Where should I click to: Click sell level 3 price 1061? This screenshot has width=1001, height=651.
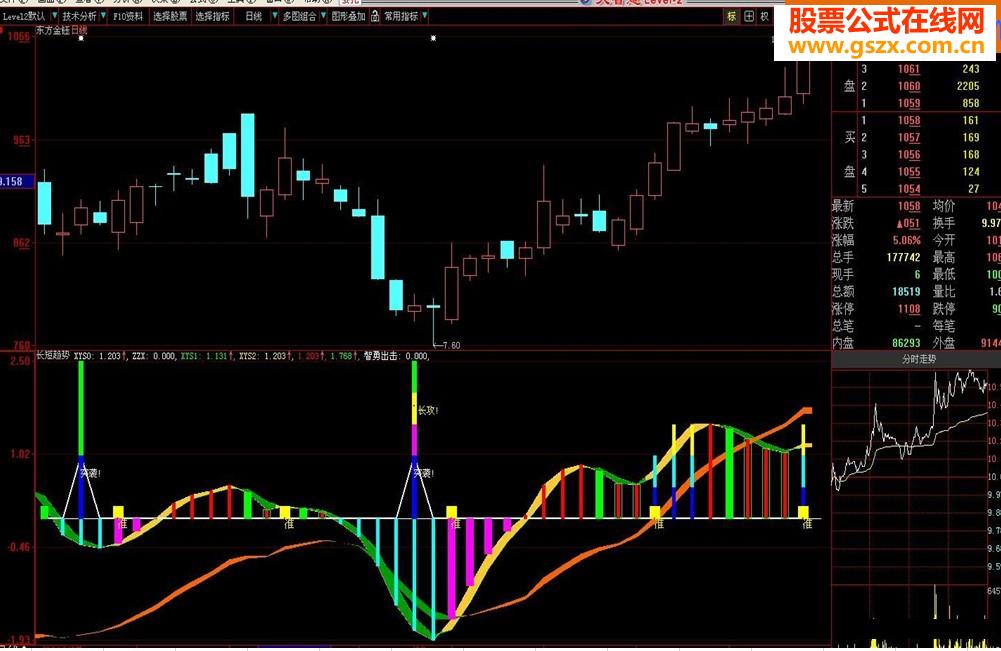[908, 69]
